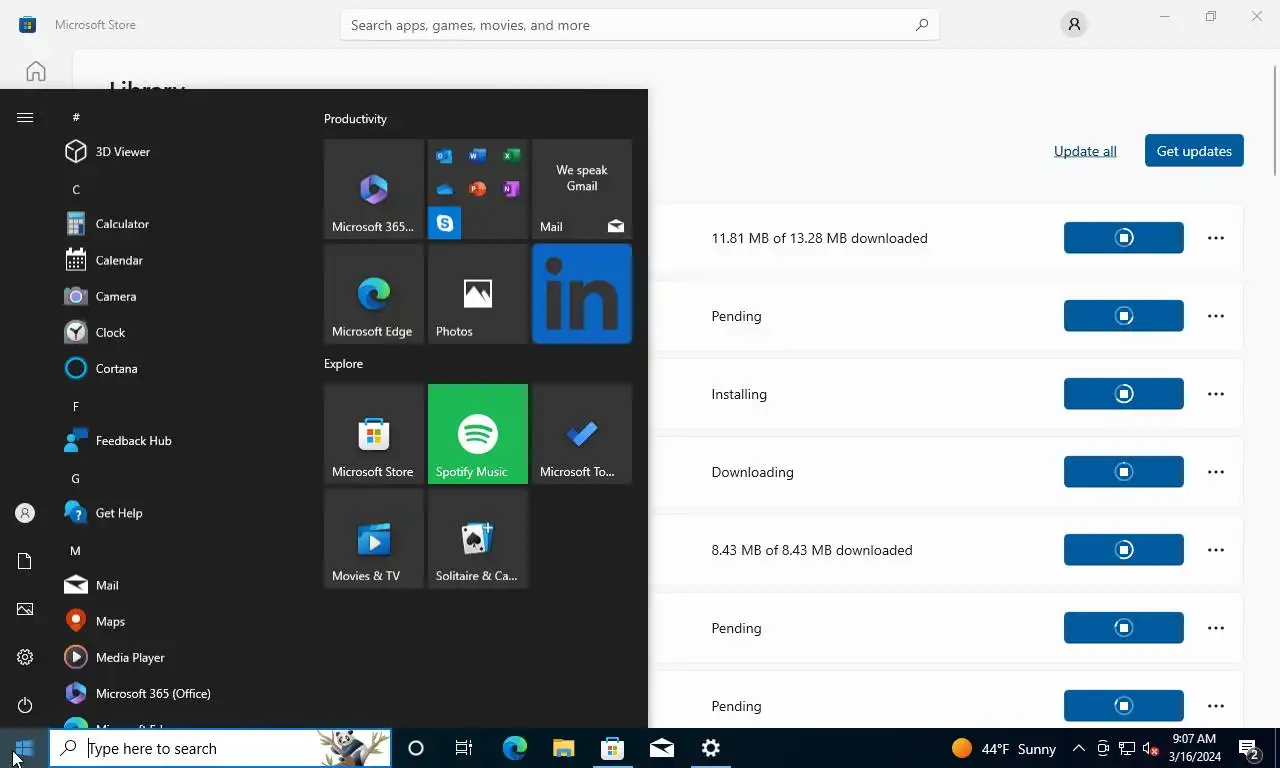The image size is (1280, 768).
Task: Open File Explorer from taskbar
Action: coord(564,748)
